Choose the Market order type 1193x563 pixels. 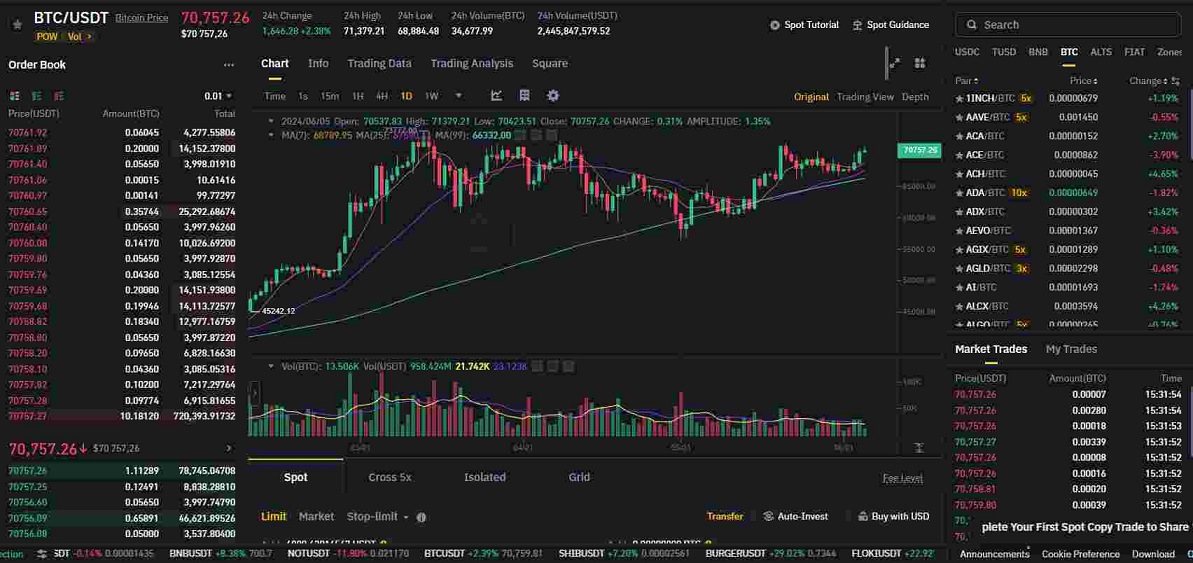(316, 517)
